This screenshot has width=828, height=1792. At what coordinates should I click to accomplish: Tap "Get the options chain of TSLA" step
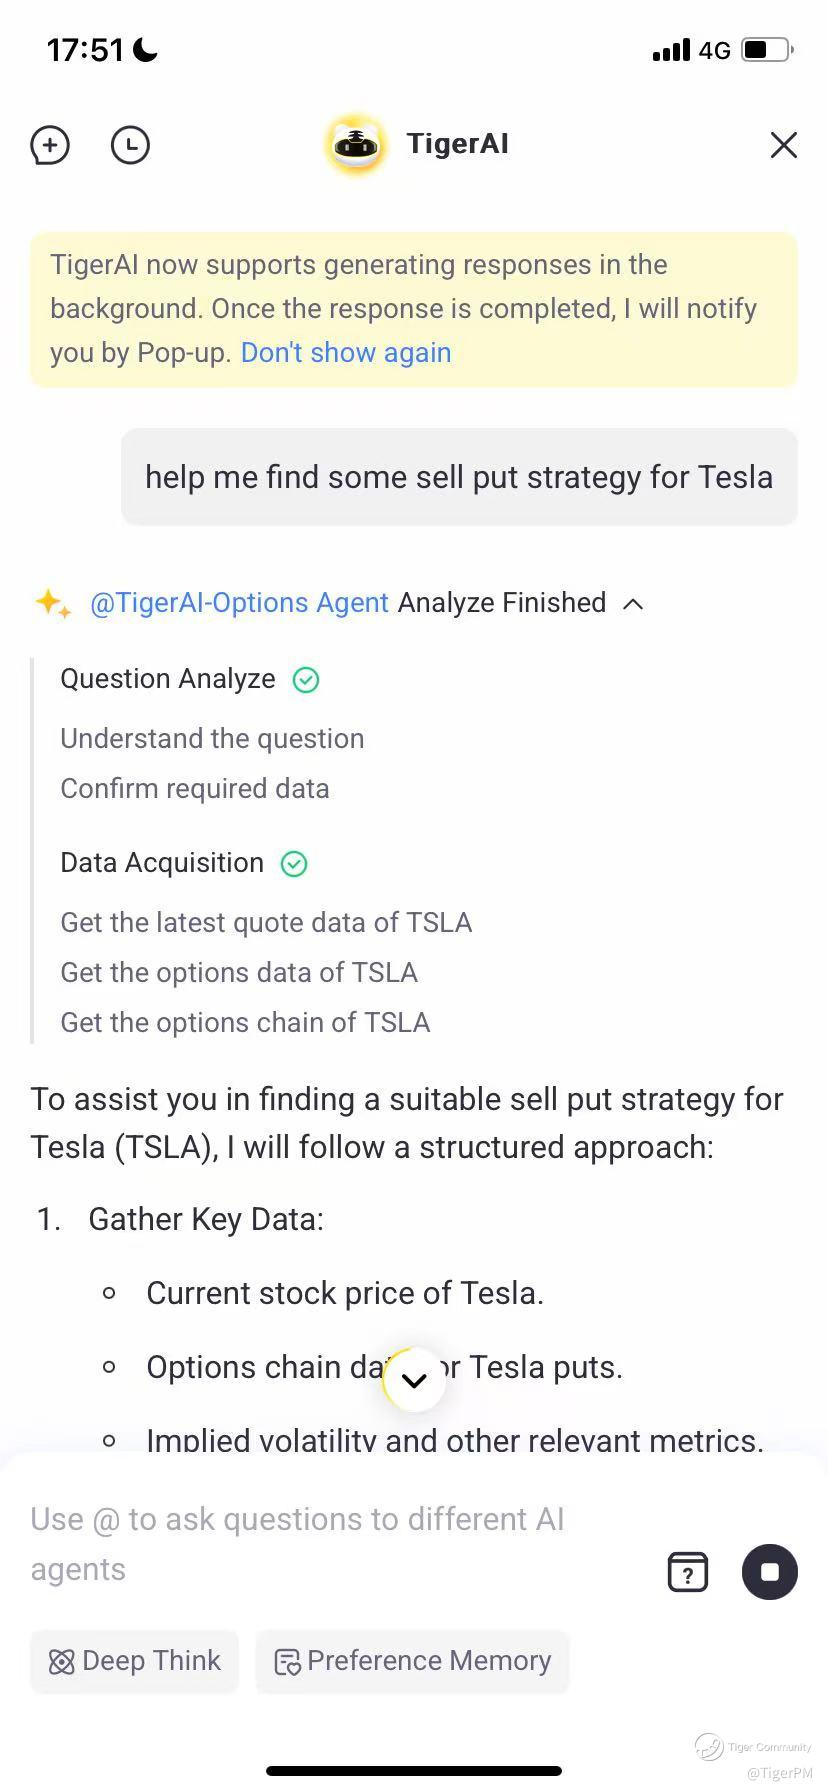pos(245,1023)
